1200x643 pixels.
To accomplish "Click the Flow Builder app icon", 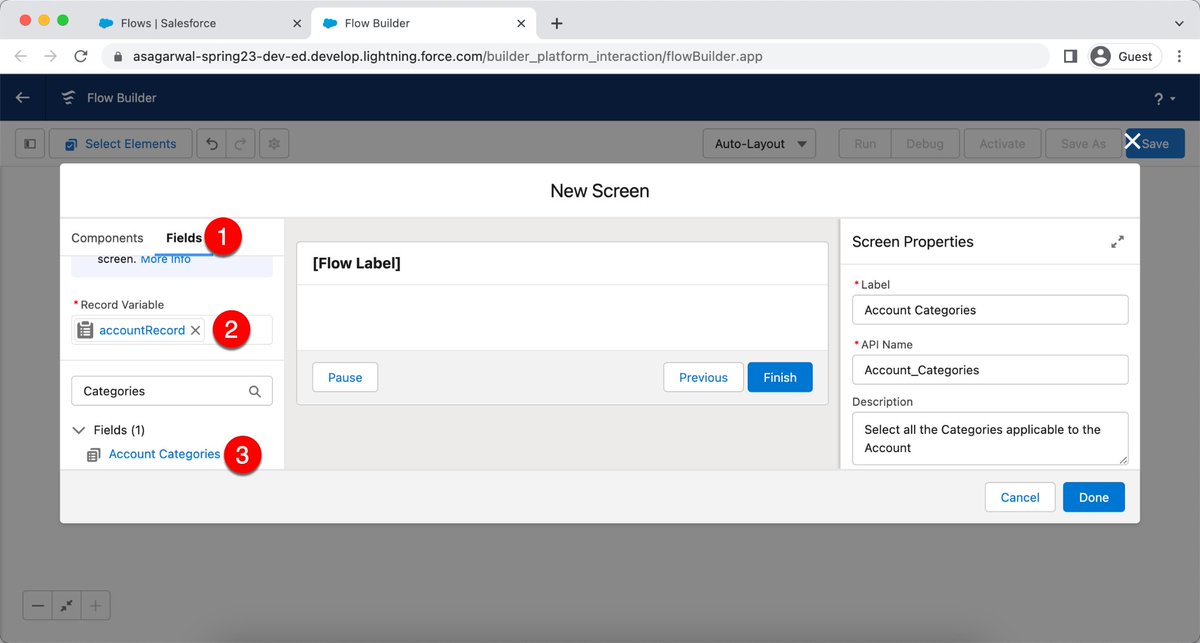I will tap(68, 98).
